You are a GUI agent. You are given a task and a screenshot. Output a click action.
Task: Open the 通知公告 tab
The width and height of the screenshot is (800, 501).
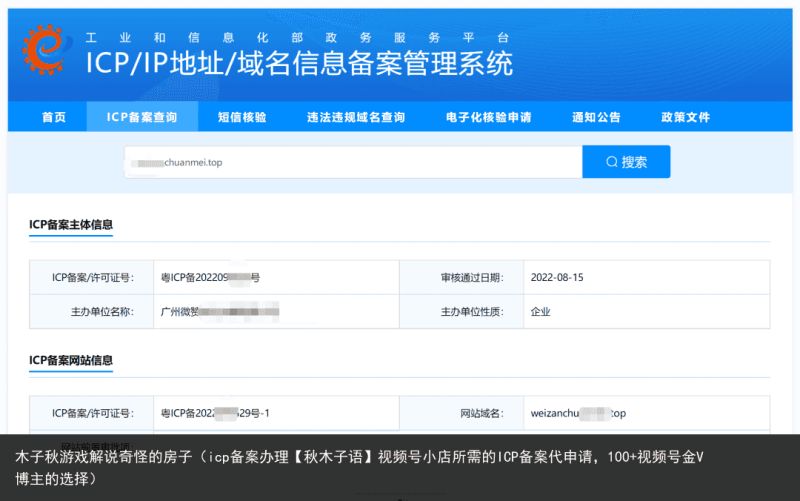(596, 117)
